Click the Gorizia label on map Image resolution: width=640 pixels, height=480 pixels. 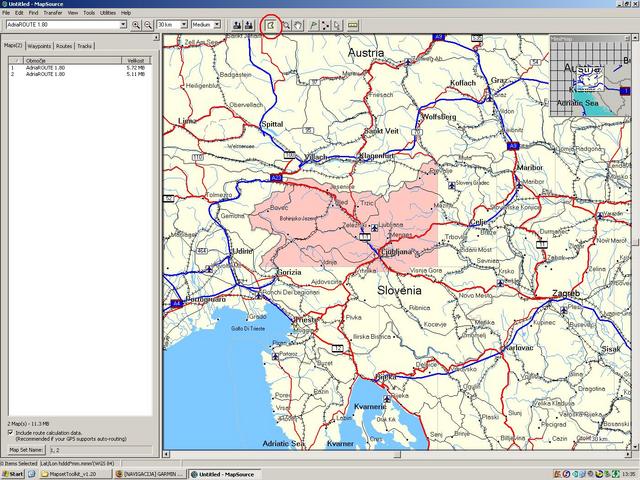(x=289, y=272)
